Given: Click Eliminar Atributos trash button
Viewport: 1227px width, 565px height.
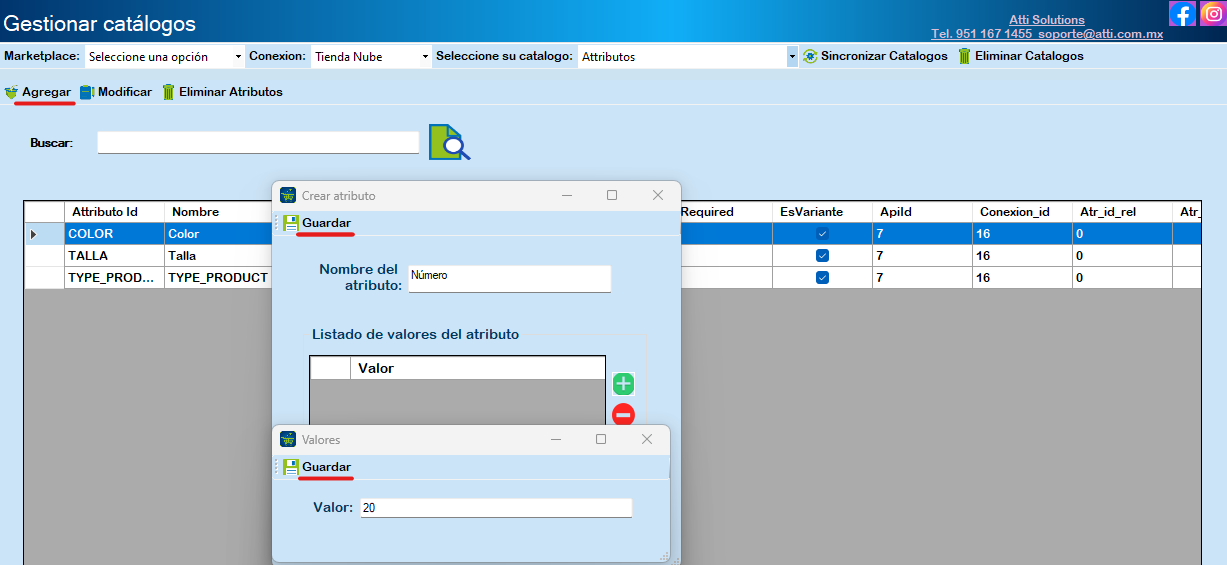Looking at the screenshot, I should (222, 92).
